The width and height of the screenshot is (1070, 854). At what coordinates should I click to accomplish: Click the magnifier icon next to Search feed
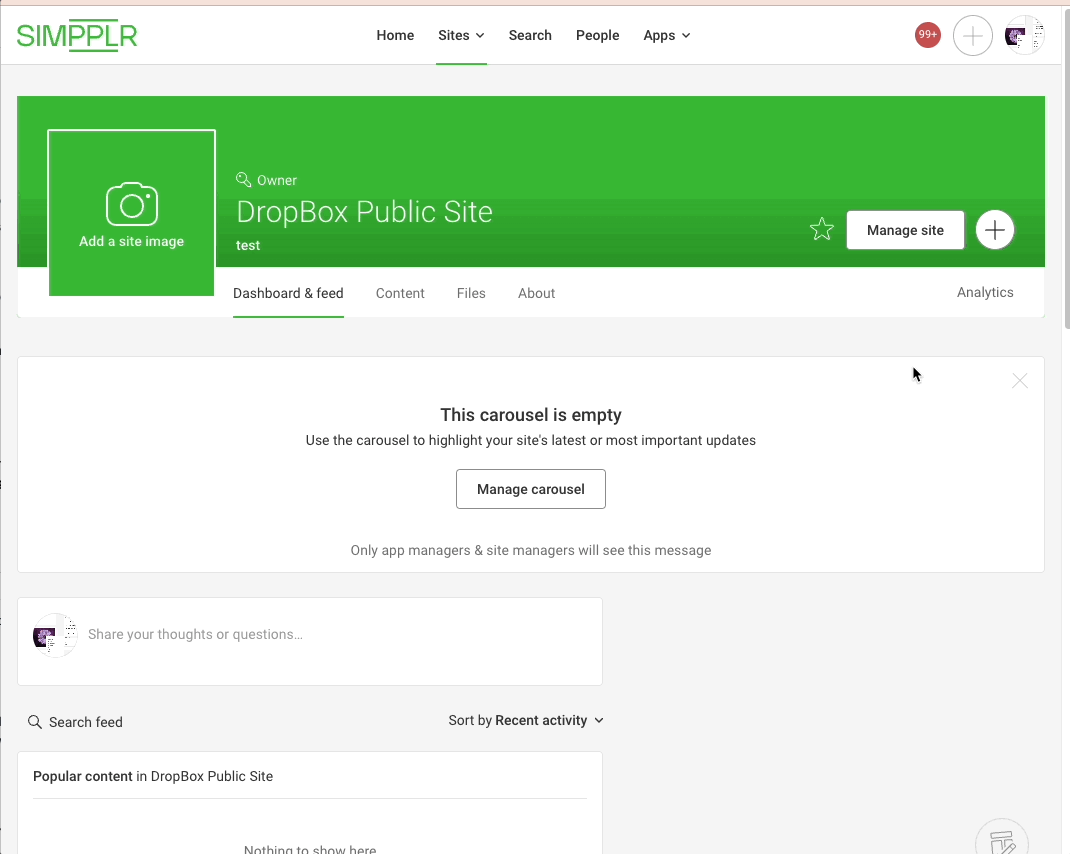(x=35, y=721)
